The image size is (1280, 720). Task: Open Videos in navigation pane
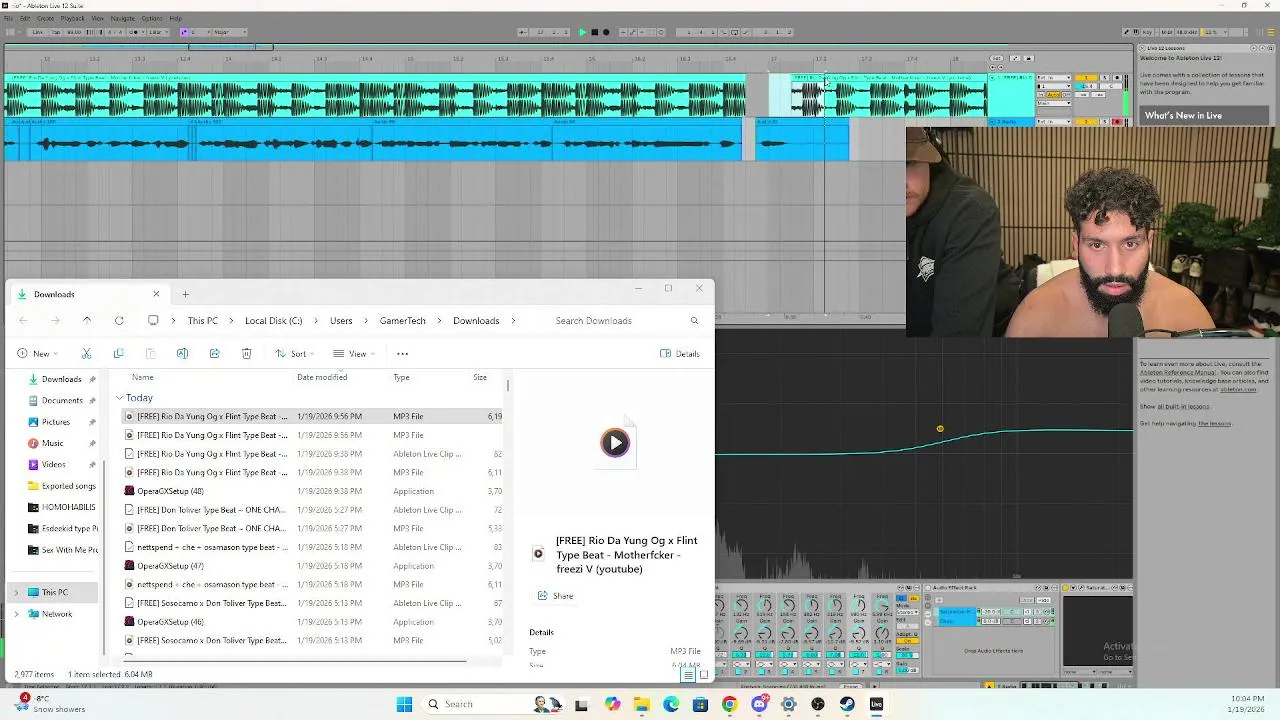coord(53,464)
